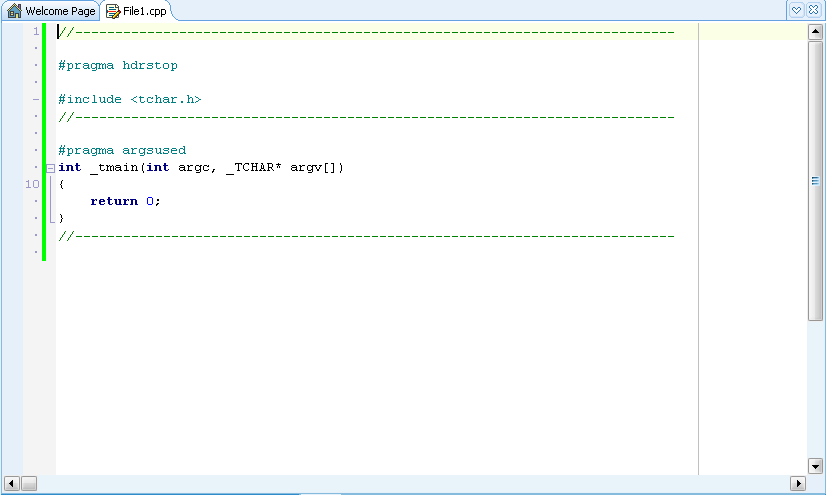
Task: Click the horizontal scrollbar thumb
Action: click(x=29, y=483)
